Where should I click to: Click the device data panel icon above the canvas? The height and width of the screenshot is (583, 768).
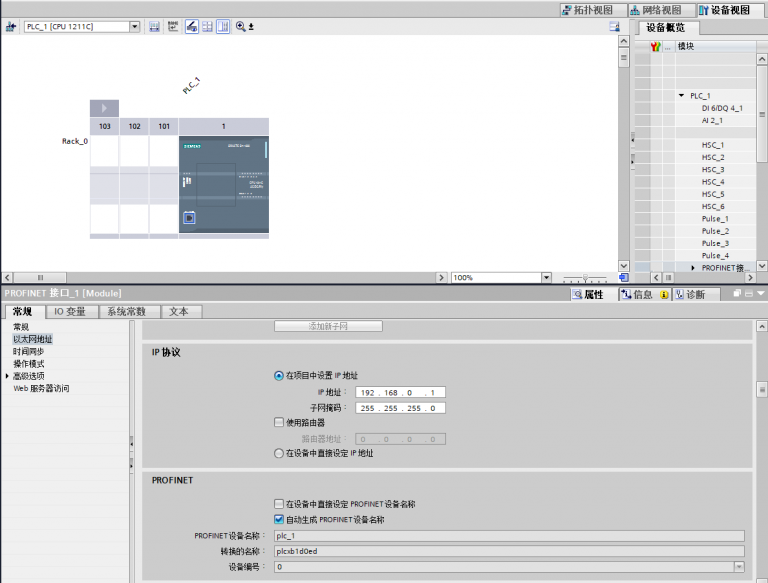click(x=615, y=26)
